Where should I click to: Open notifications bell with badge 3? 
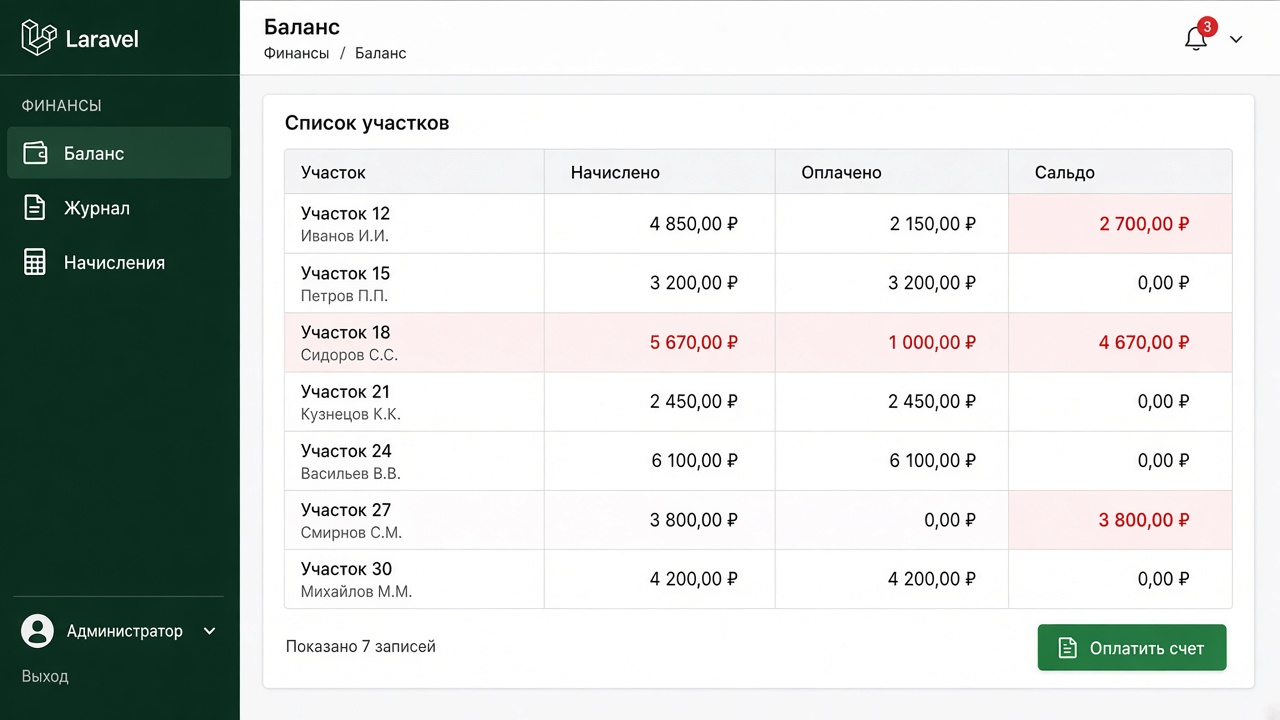(x=1198, y=36)
